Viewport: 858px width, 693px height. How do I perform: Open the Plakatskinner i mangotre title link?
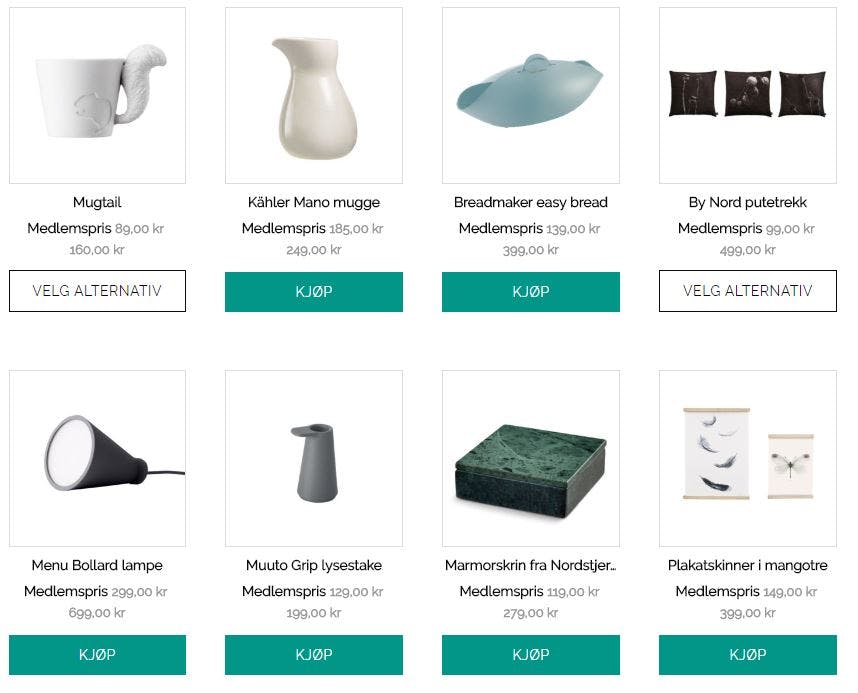(748, 565)
